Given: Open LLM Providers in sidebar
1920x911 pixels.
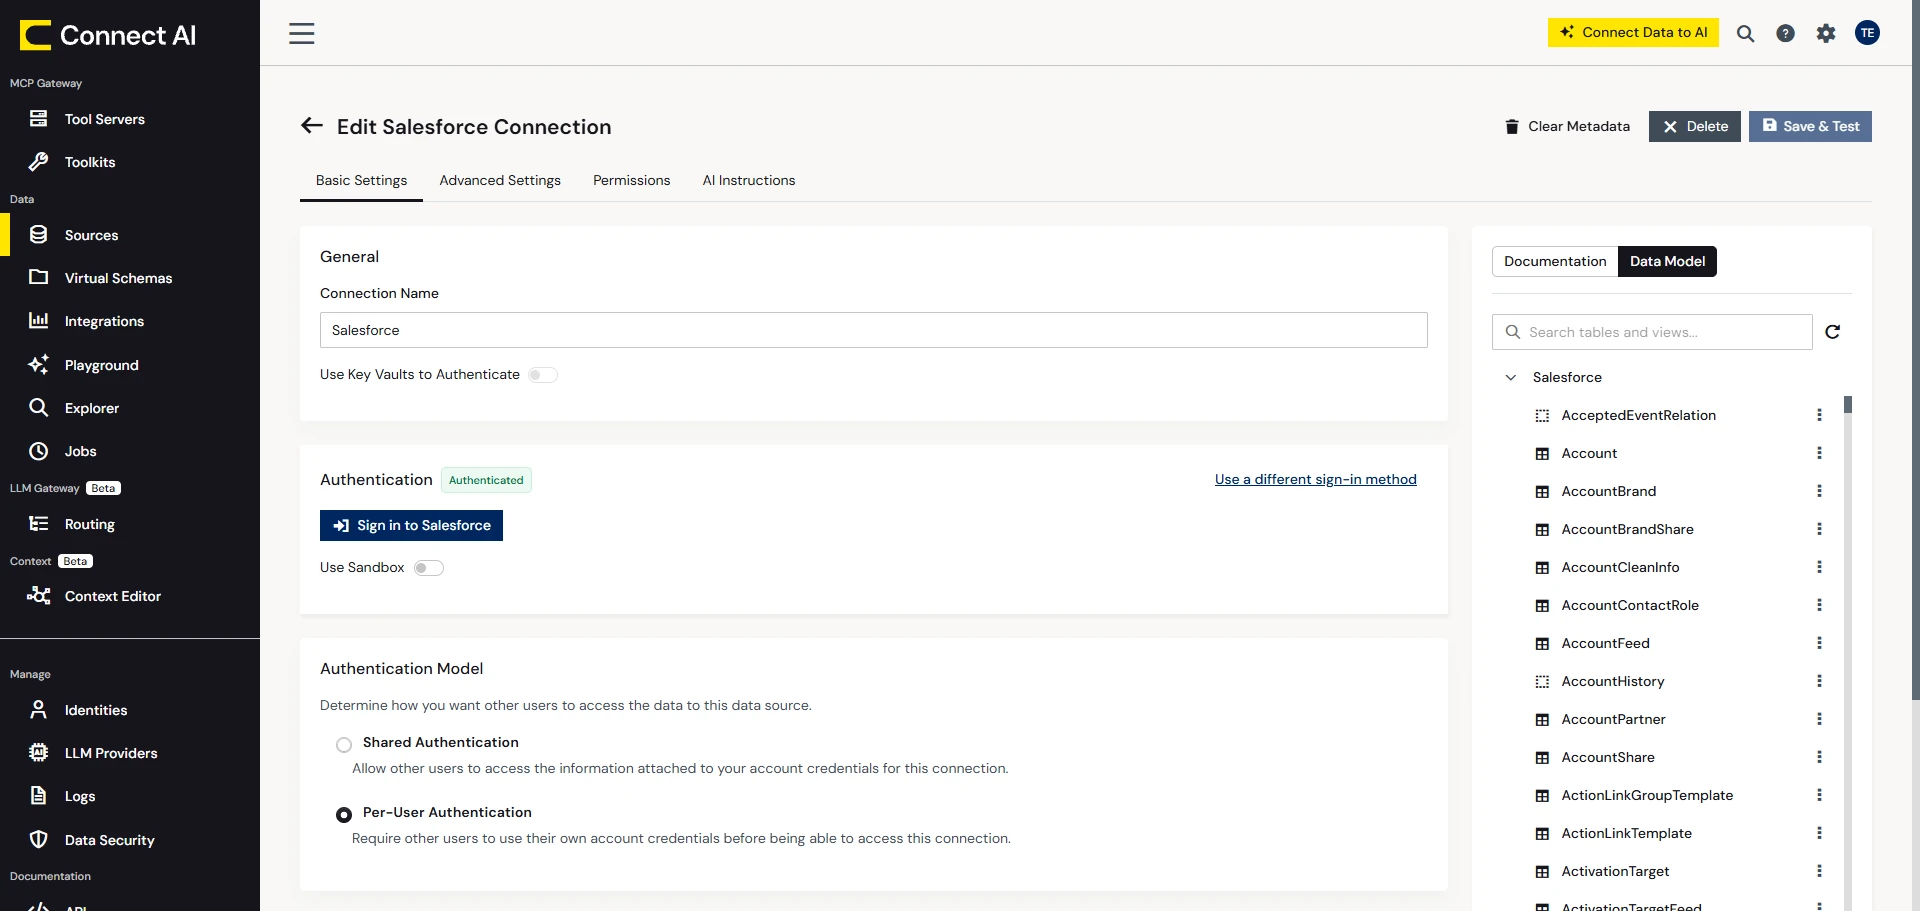Looking at the screenshot, I should click(x=111, y=753).
